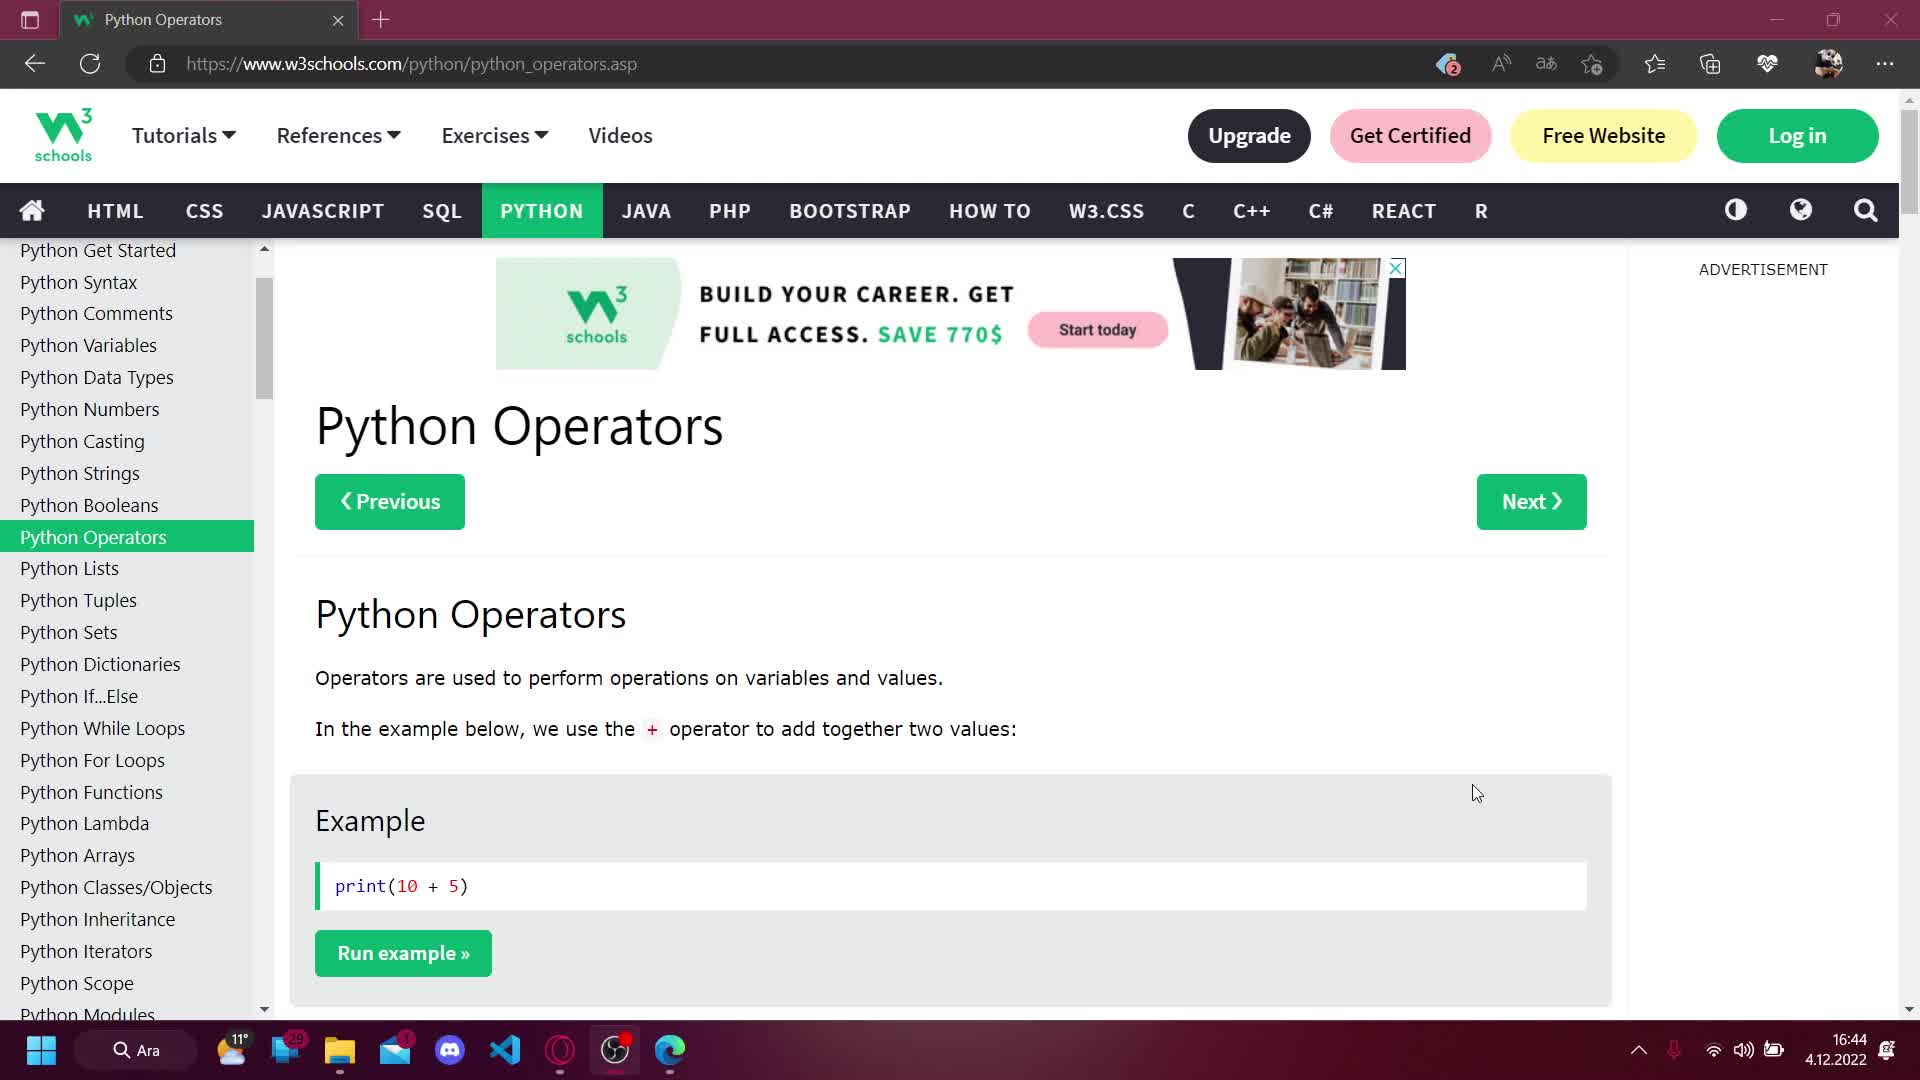Go to the Previous page
This screenshot has width=1920, height=1080.
coord(390,502)
